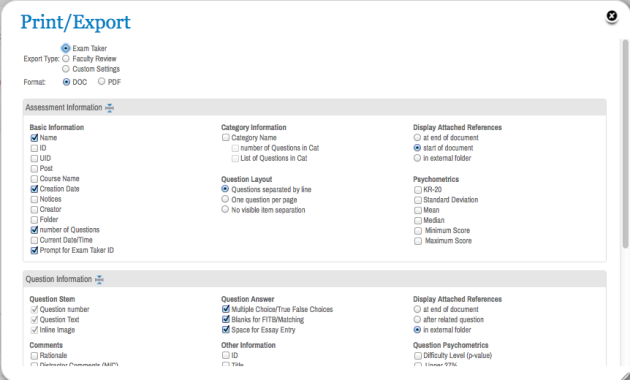Check the Notices checkbox

pos(35,199)
